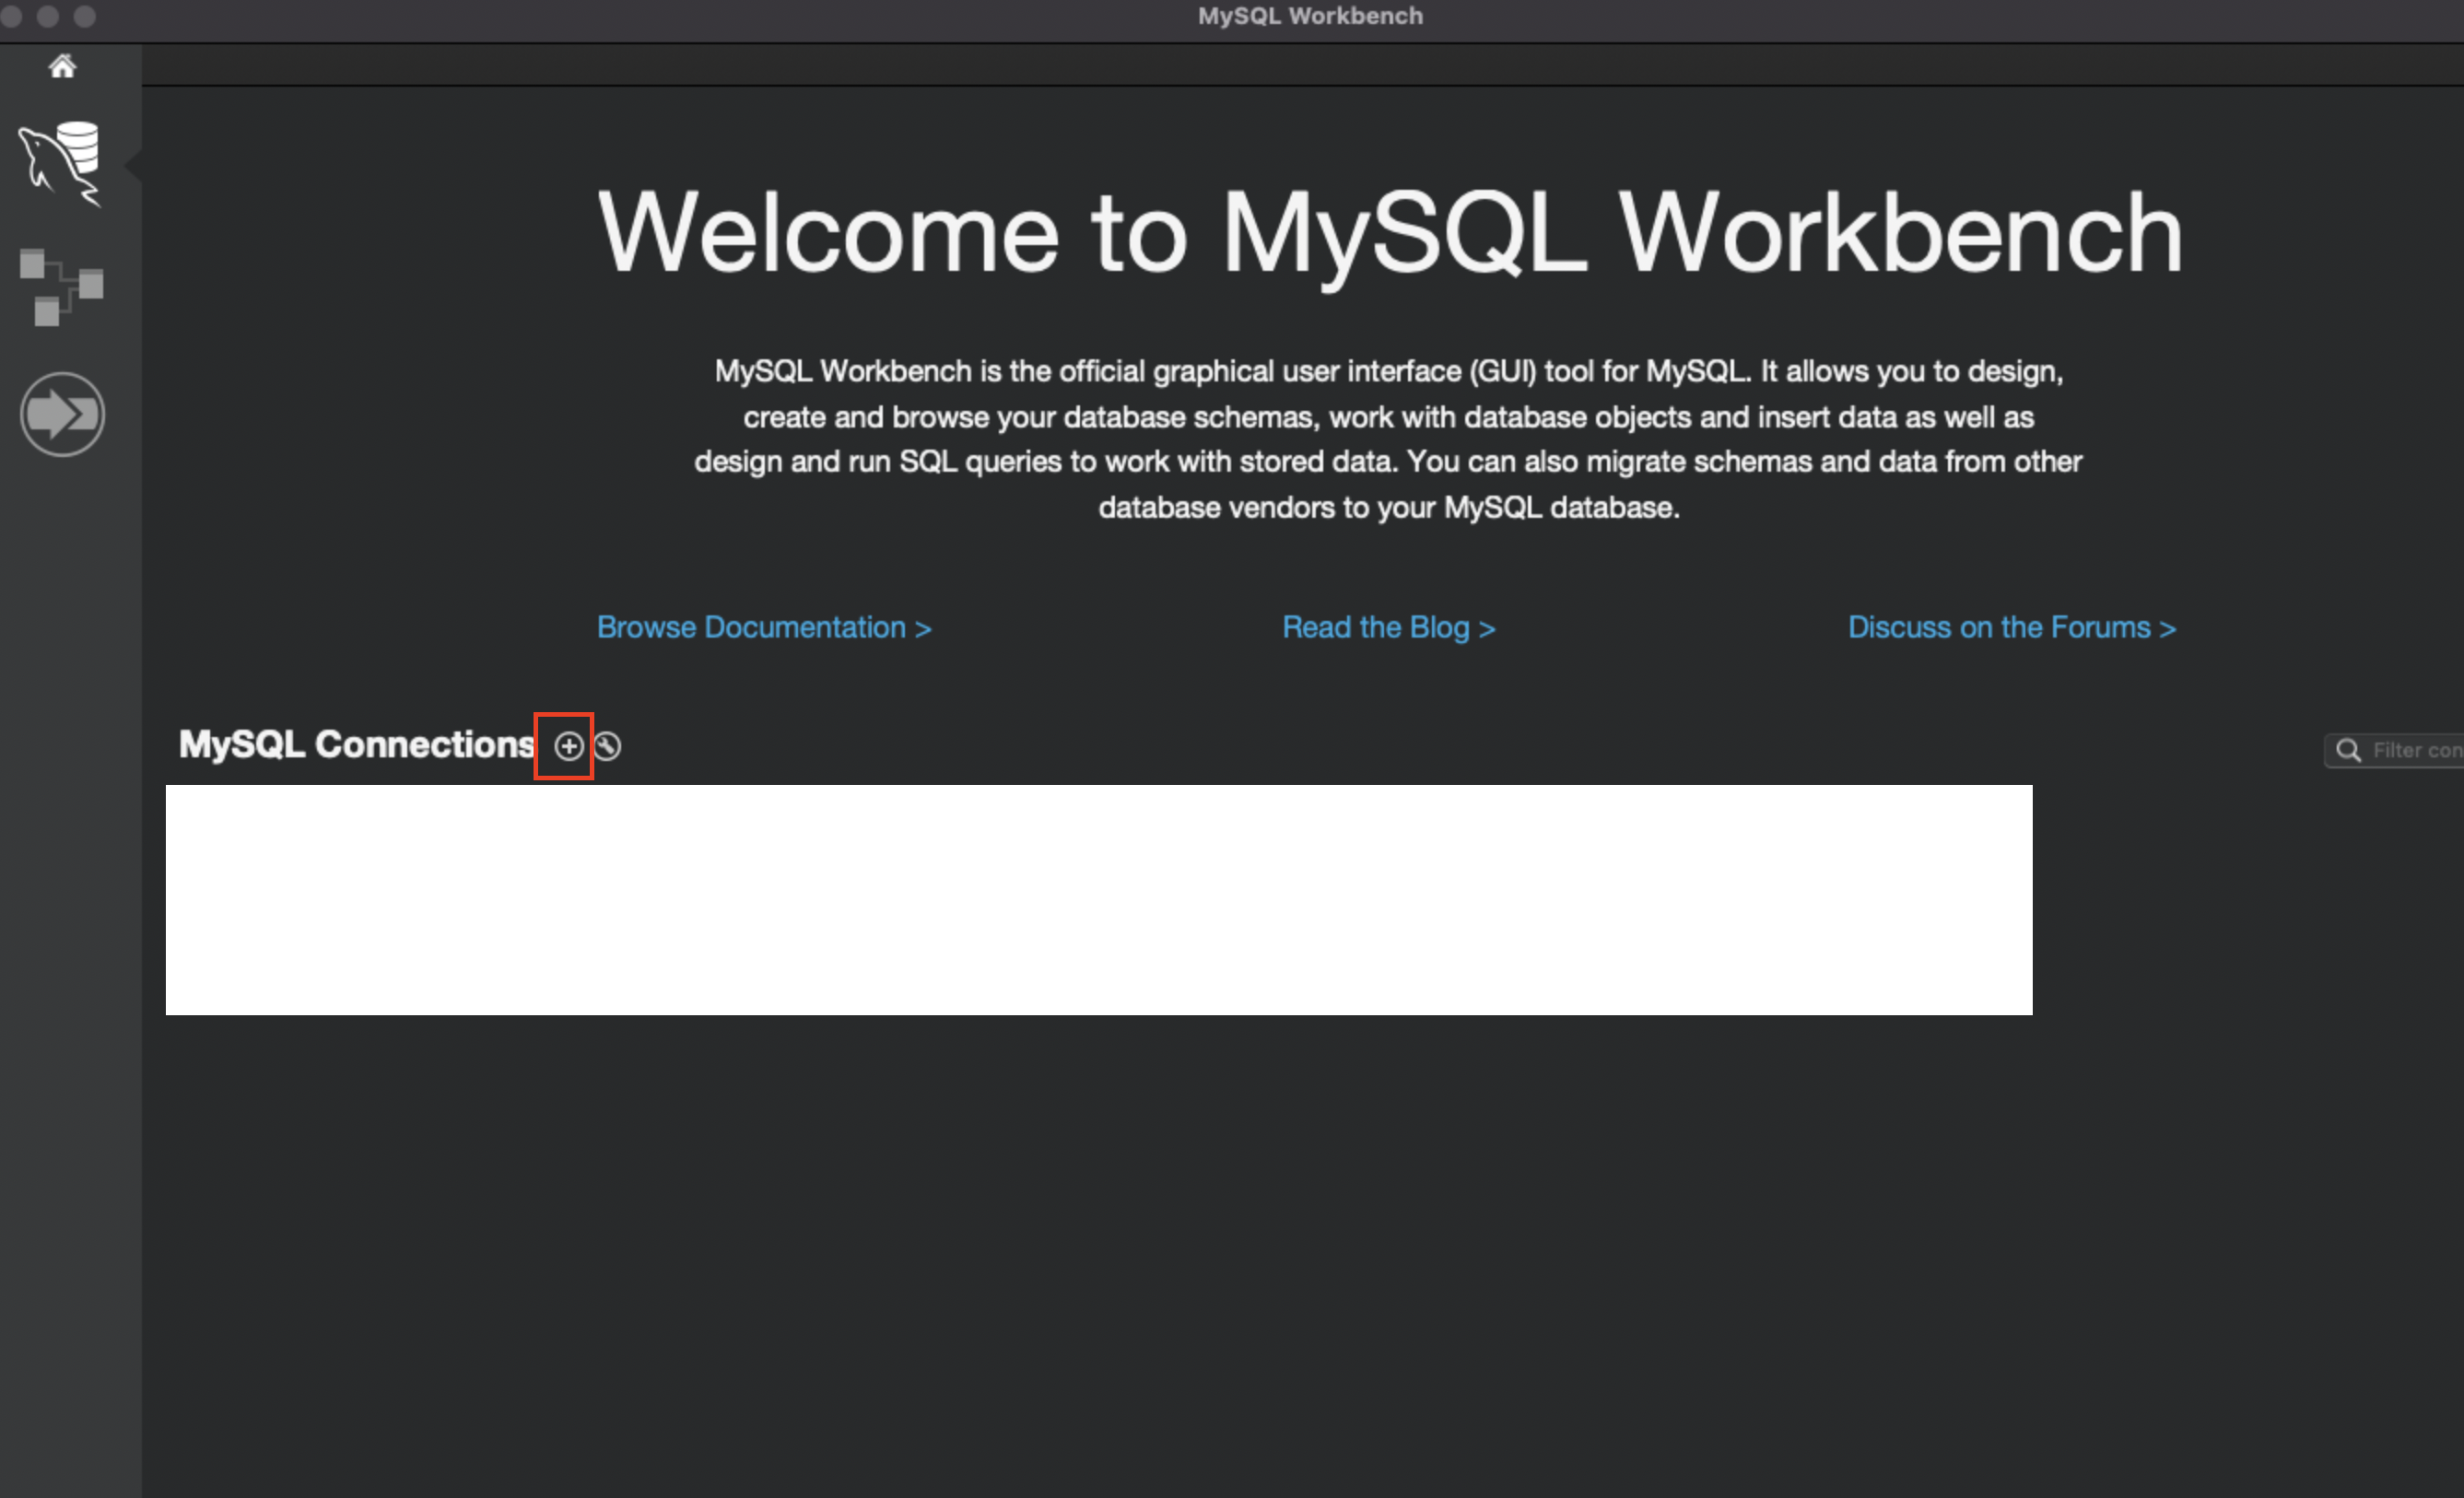Click the MySQL Workbench title bar text
Image resolution: width=2464 pixels, height=1498 pixels.
[x=1310, y=16]
